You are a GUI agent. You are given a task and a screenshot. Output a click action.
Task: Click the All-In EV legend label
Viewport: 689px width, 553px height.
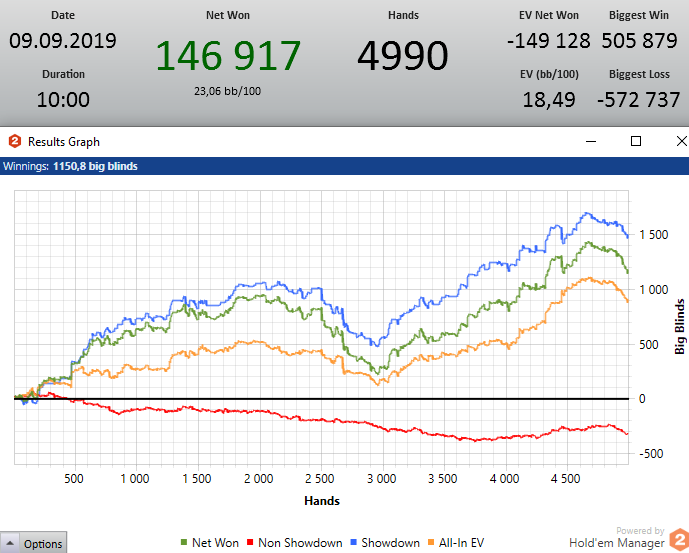point(461,543)
